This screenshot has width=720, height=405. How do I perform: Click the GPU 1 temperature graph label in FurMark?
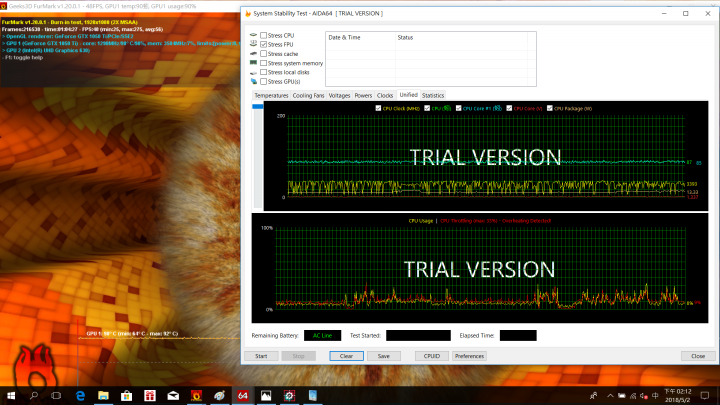pyautogui.click(x=132, y=334)
